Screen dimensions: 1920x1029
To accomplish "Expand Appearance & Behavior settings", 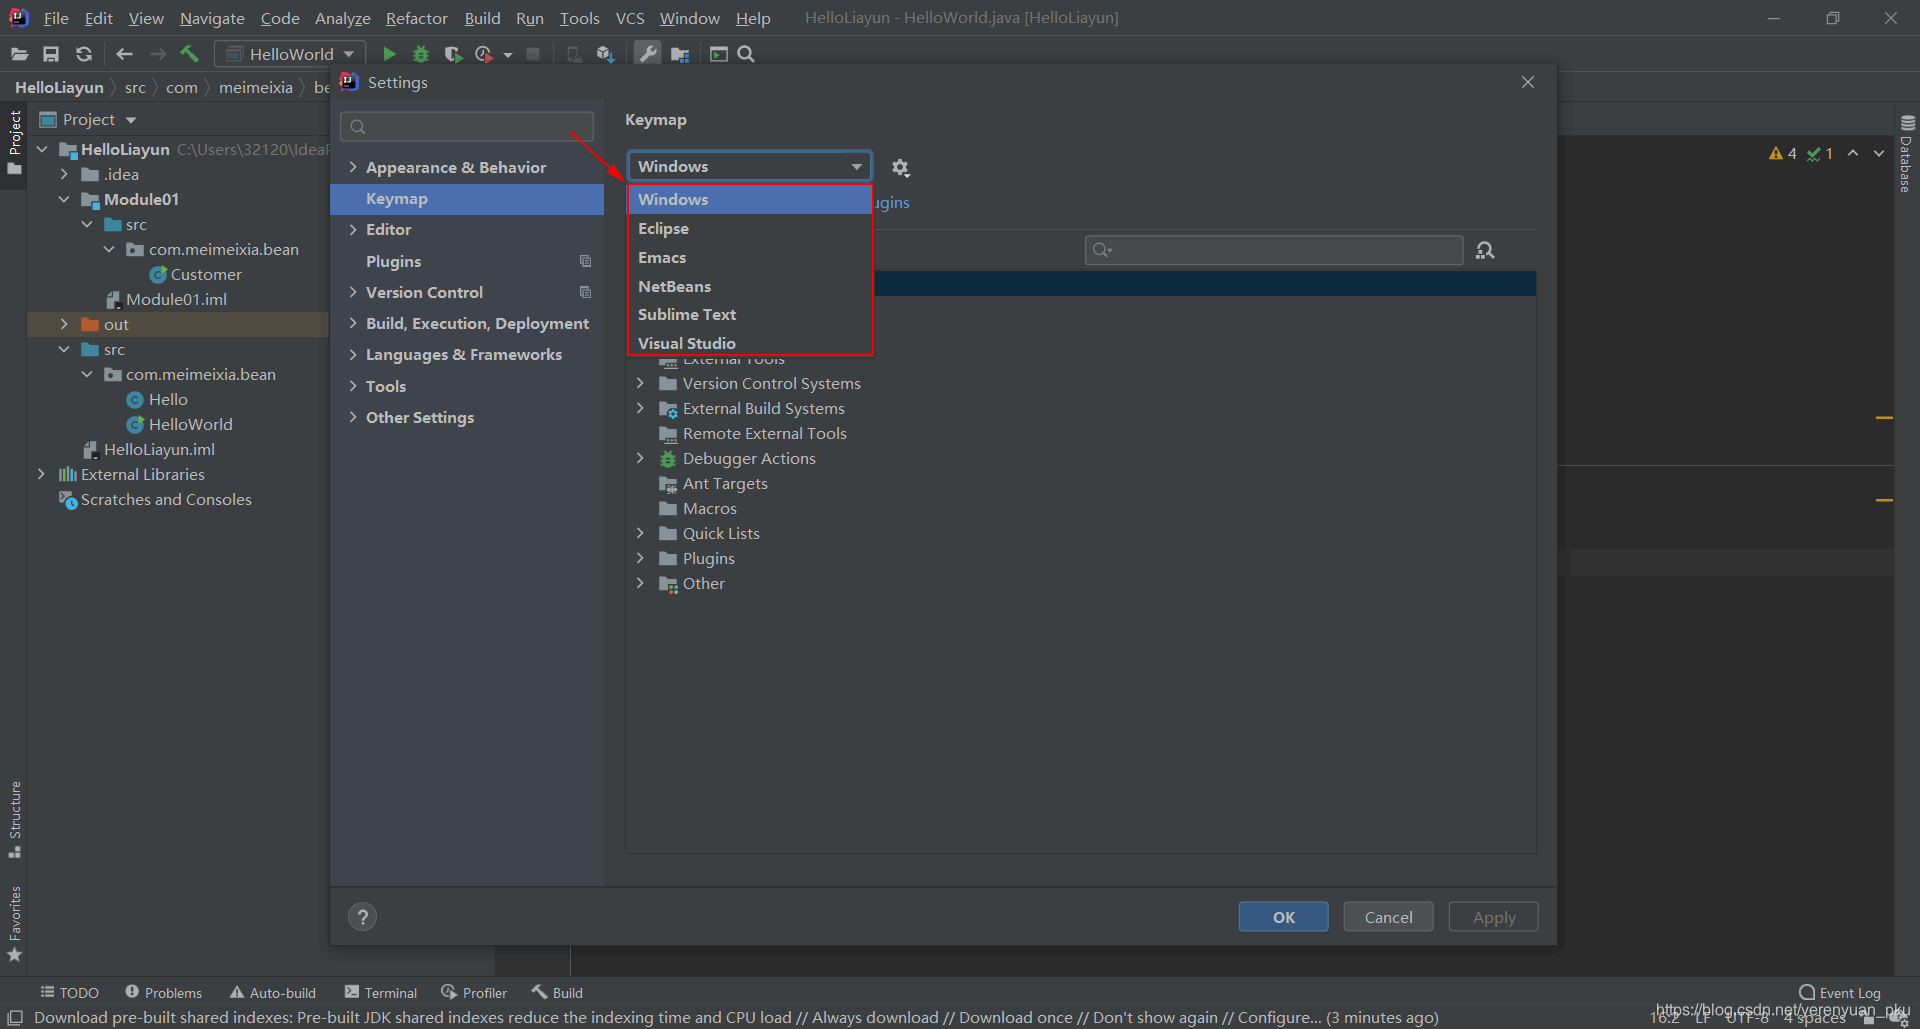I will tap(352, 167).
